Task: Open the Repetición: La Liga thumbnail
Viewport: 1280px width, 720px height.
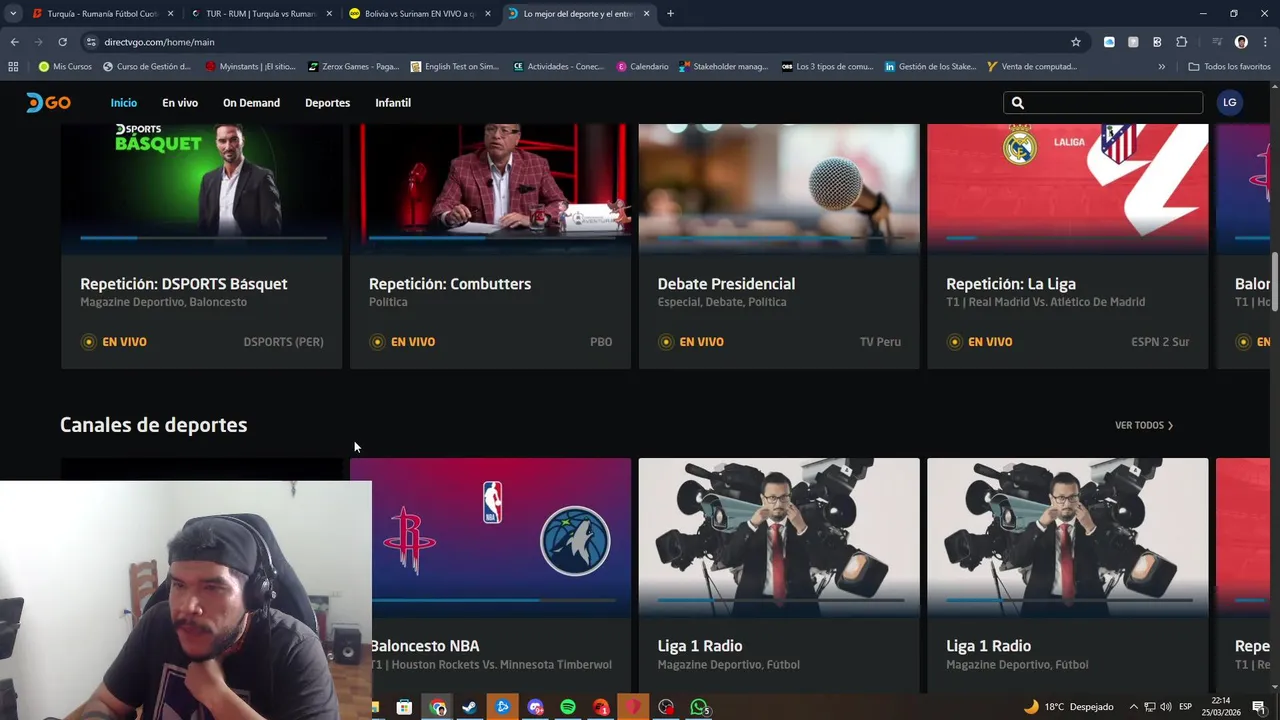Action: tap(1067, 188)
